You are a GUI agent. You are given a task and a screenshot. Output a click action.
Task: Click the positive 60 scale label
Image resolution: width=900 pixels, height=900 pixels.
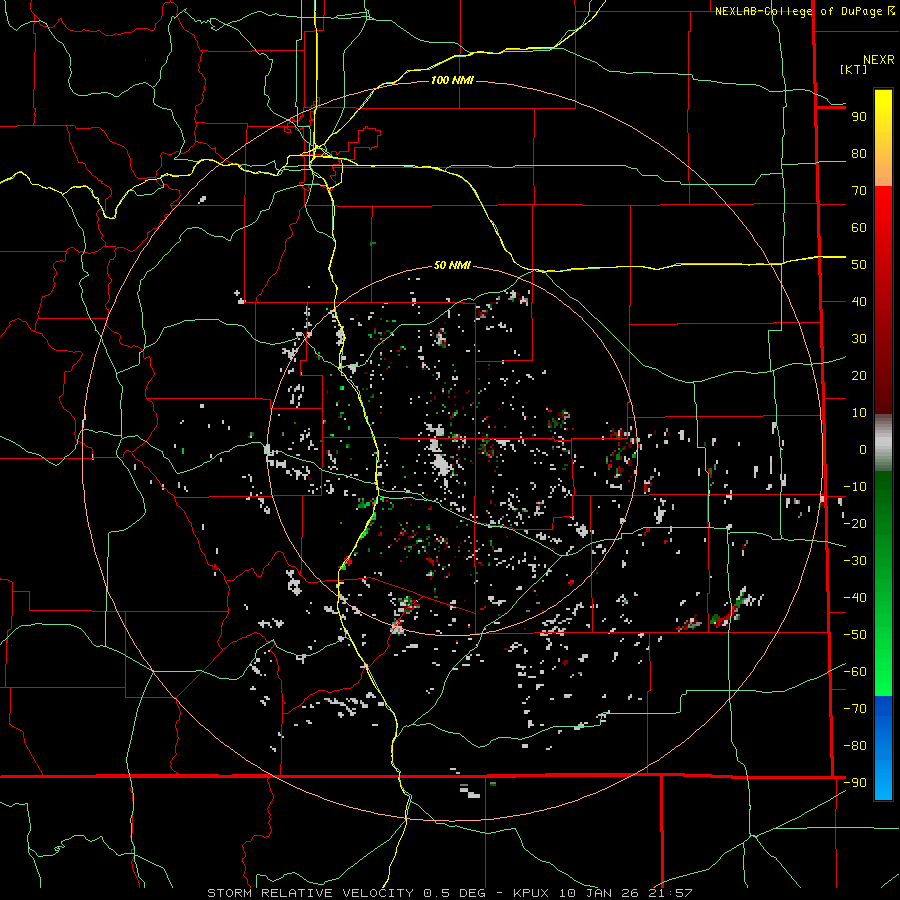[x=859, y=228]
